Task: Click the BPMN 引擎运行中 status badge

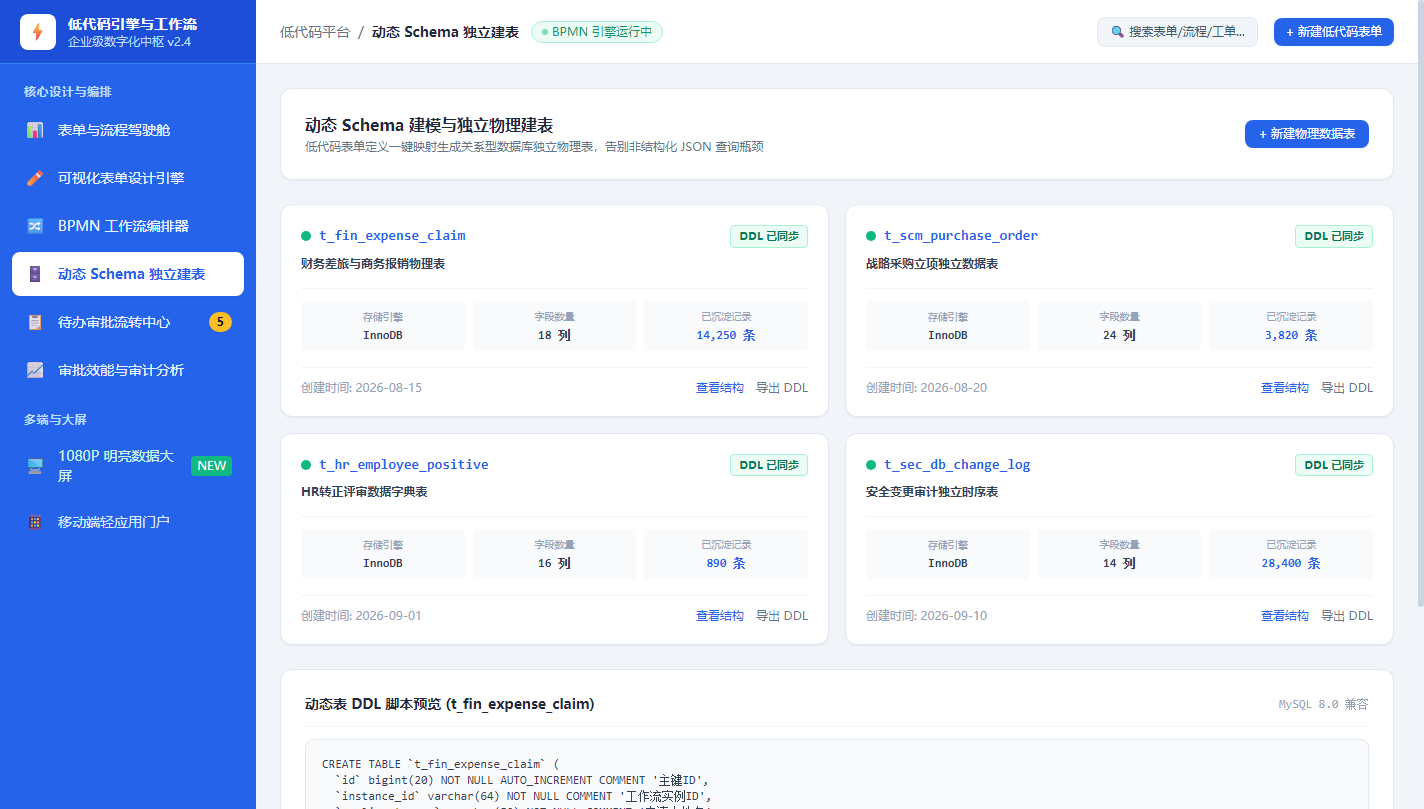Action: point(597,32)
